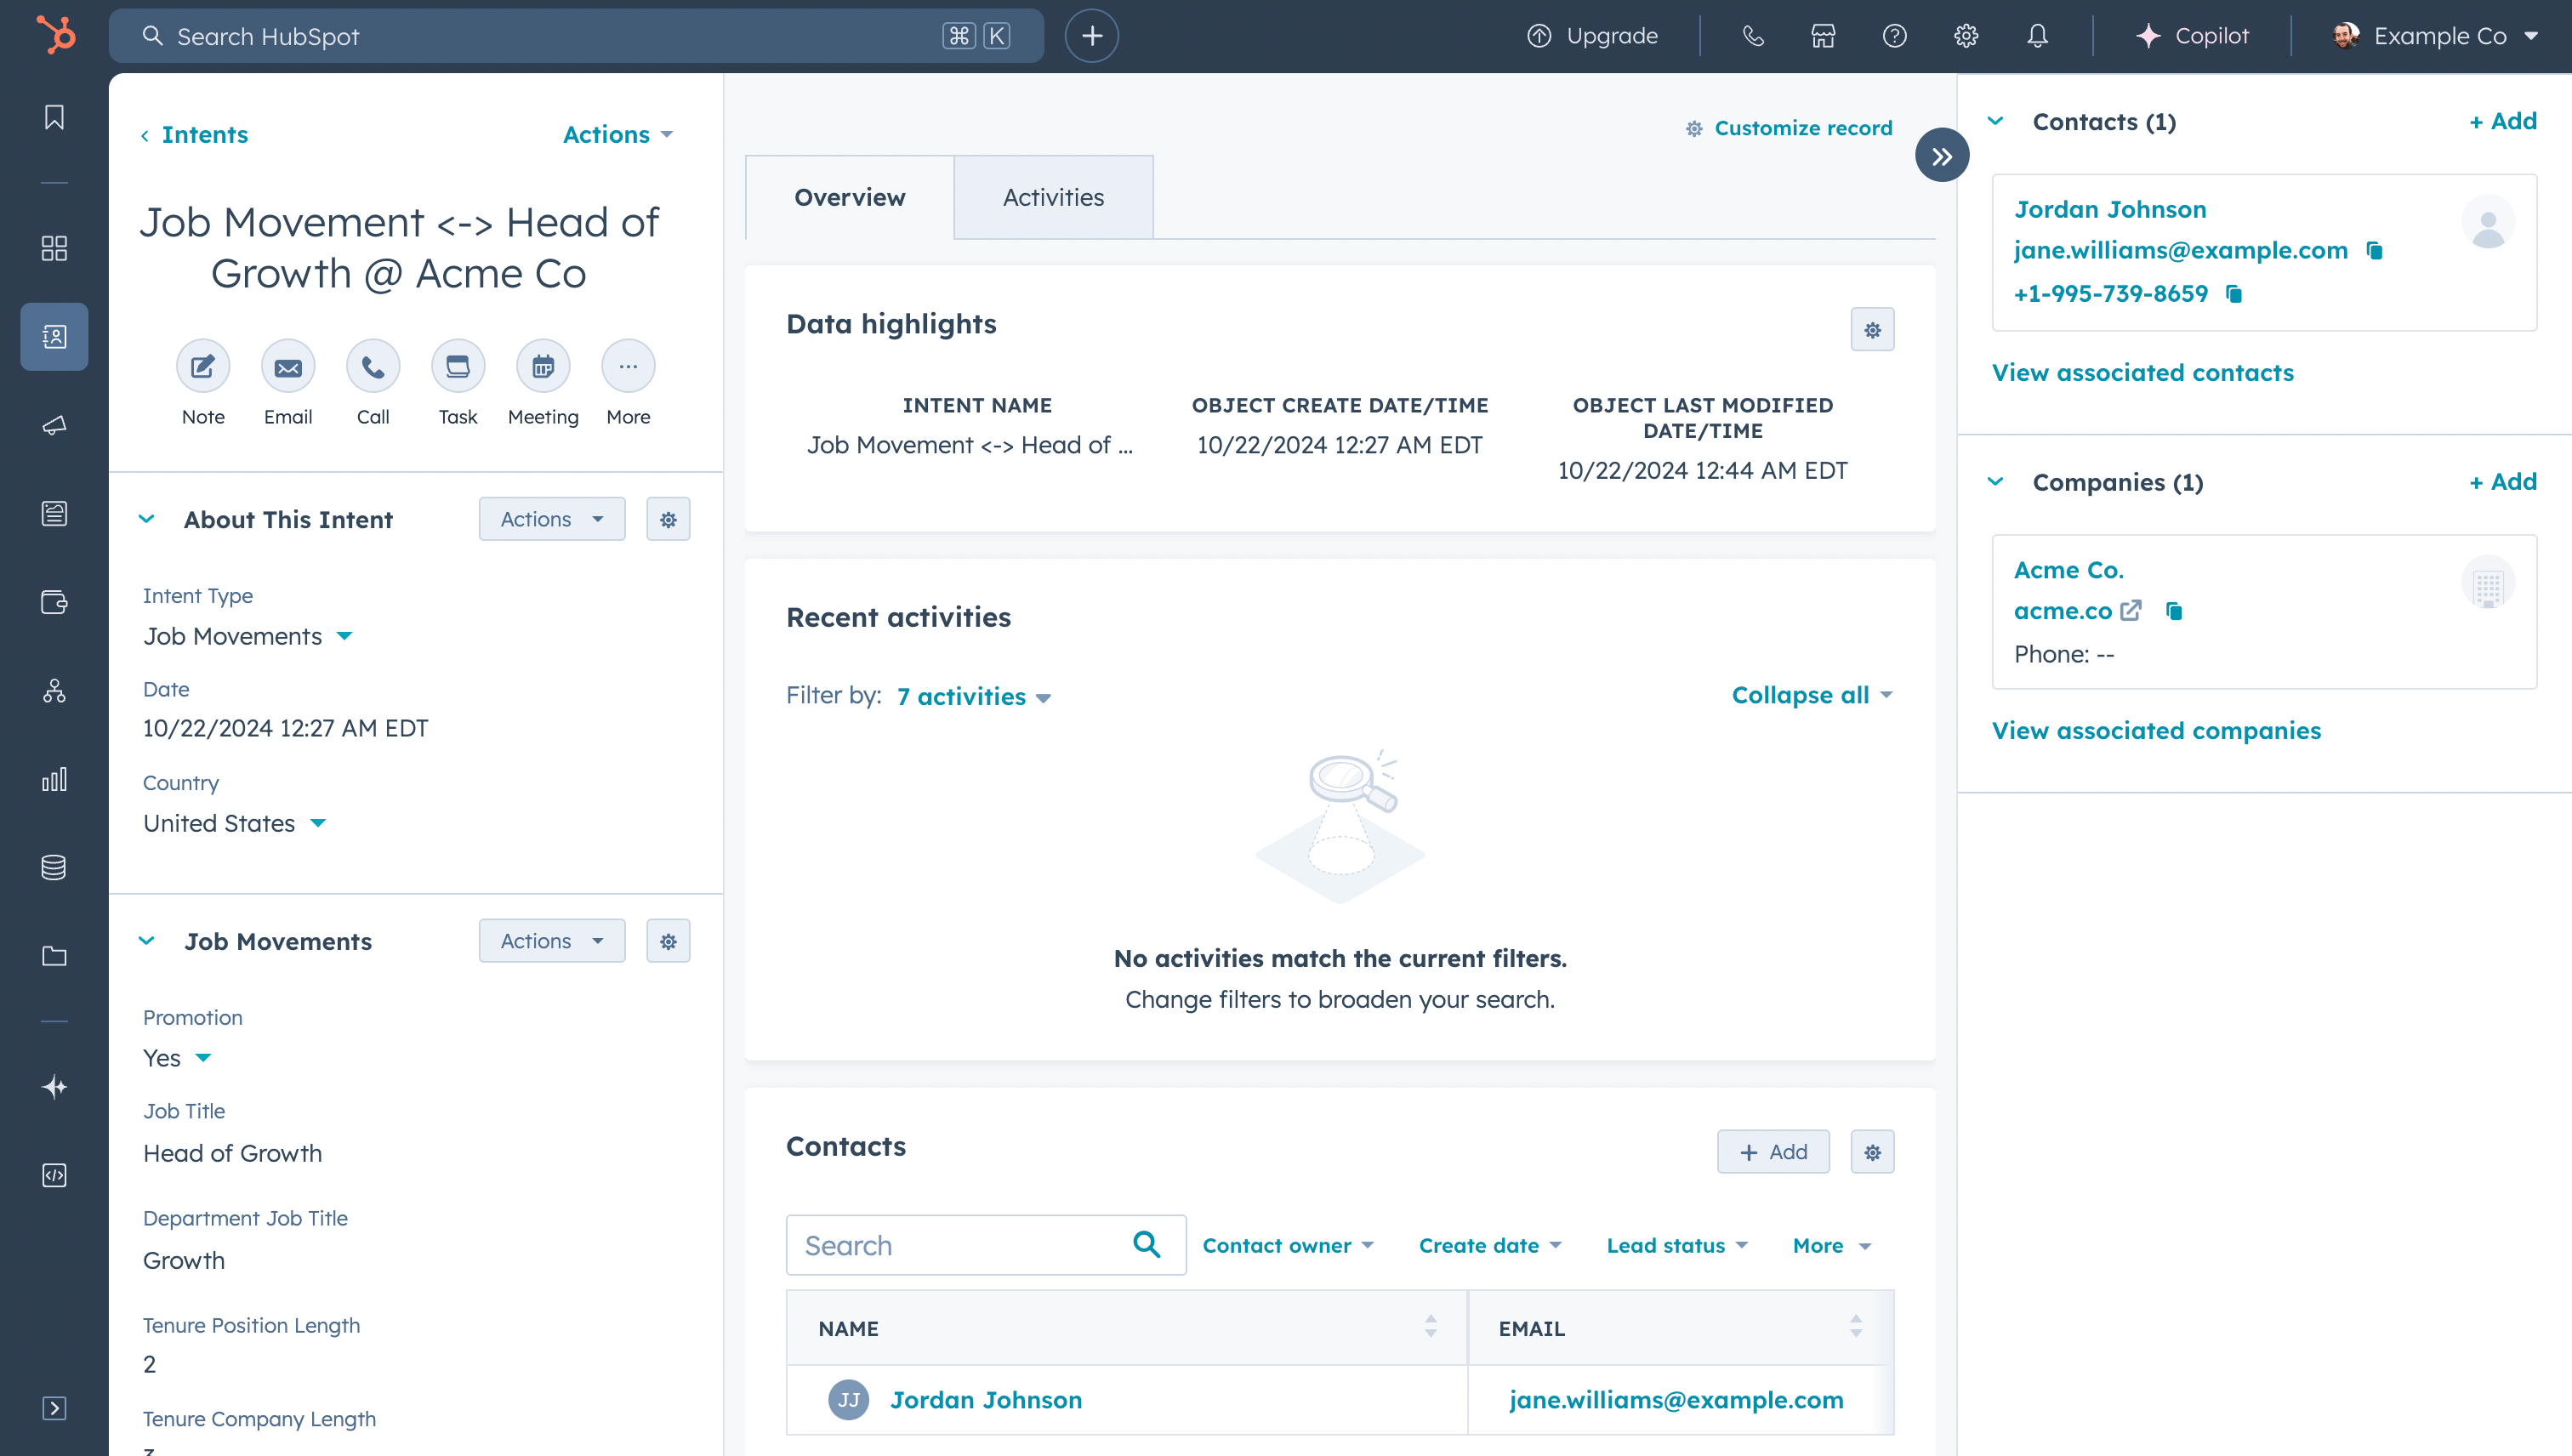This screenshot has width=2572, height=1456.
Task: Open the Meeting scheduler icon
Action: click(542, 367)
